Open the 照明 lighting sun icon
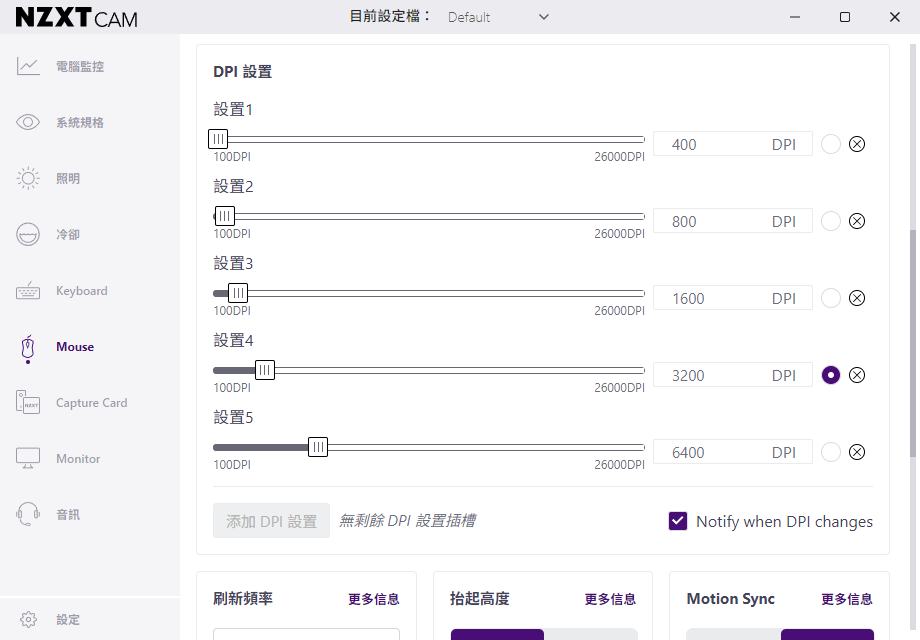This screenshot has height=640, width=920. click(x=28, y=178)
